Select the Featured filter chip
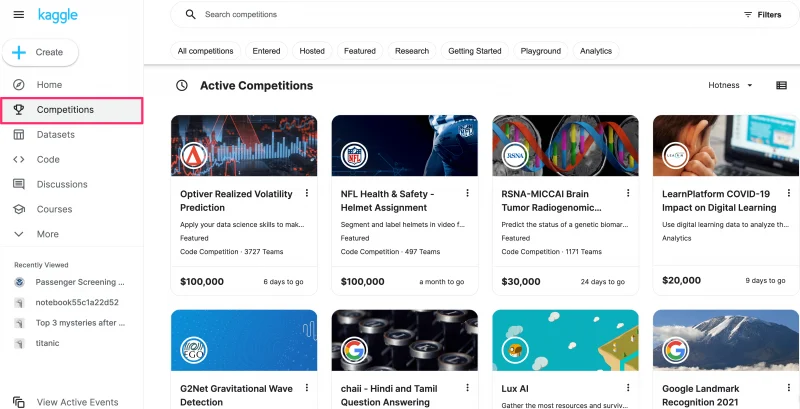 click(x=360, y=51)
